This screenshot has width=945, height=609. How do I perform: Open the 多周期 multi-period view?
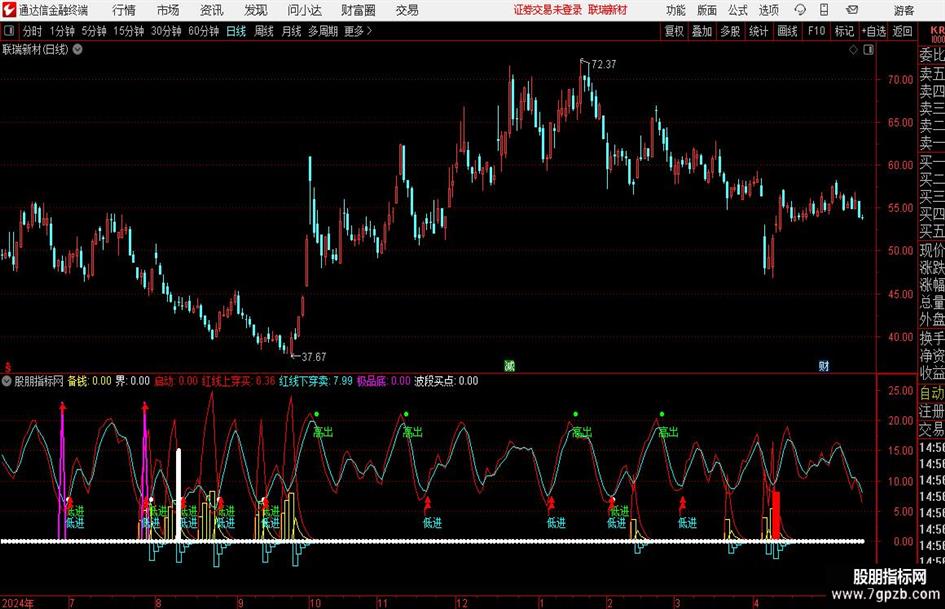[x=323, y=31]
